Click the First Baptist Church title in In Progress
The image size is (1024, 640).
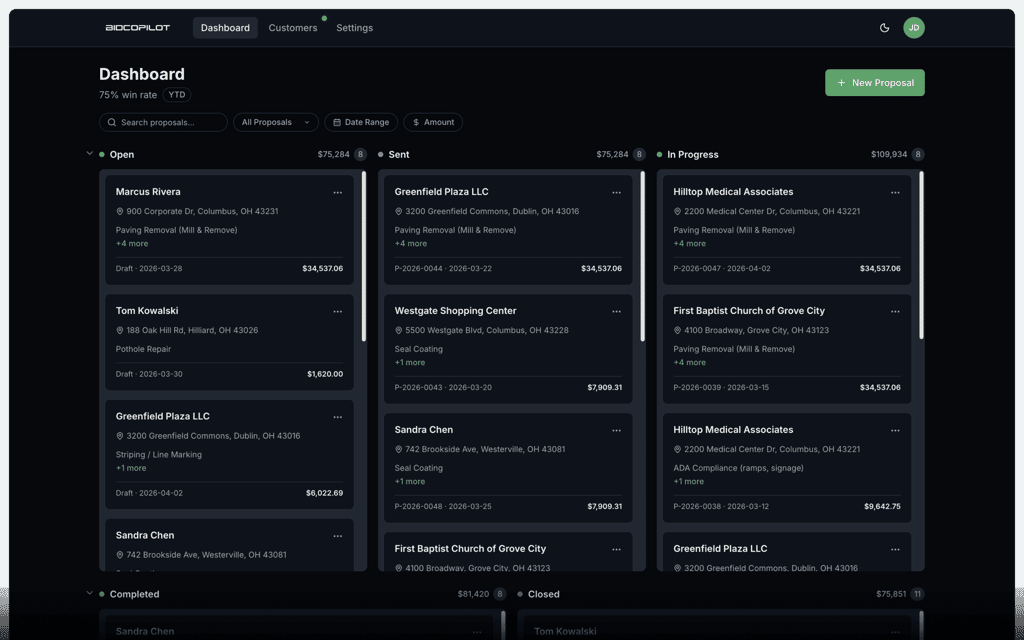pyautogui.click(x=749, y=310)
